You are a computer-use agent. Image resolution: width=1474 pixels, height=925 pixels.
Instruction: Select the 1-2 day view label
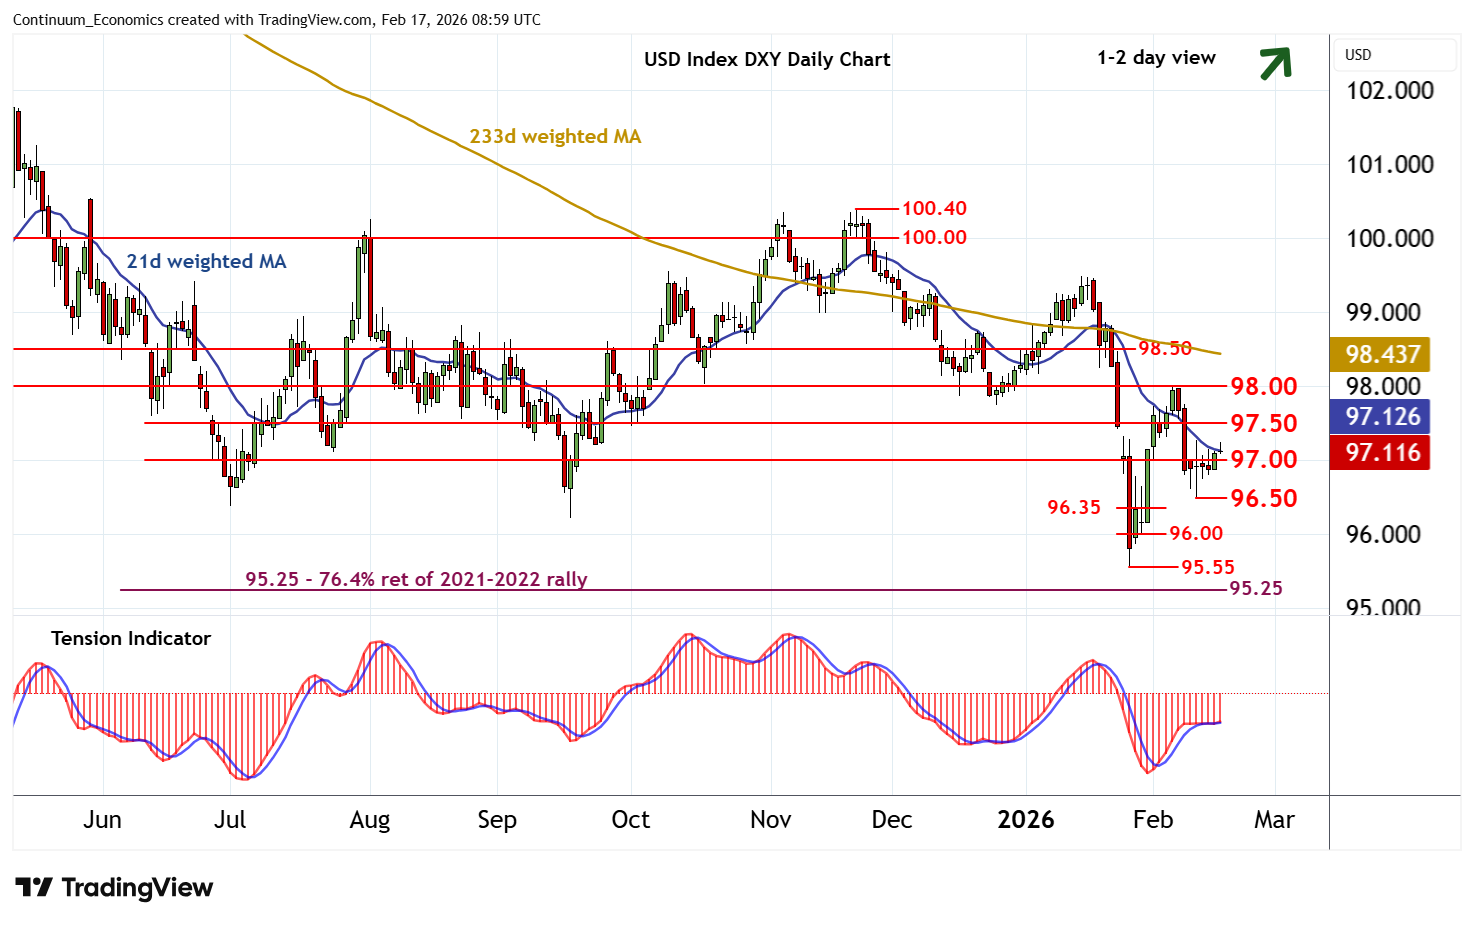(x=1156, y=58)
